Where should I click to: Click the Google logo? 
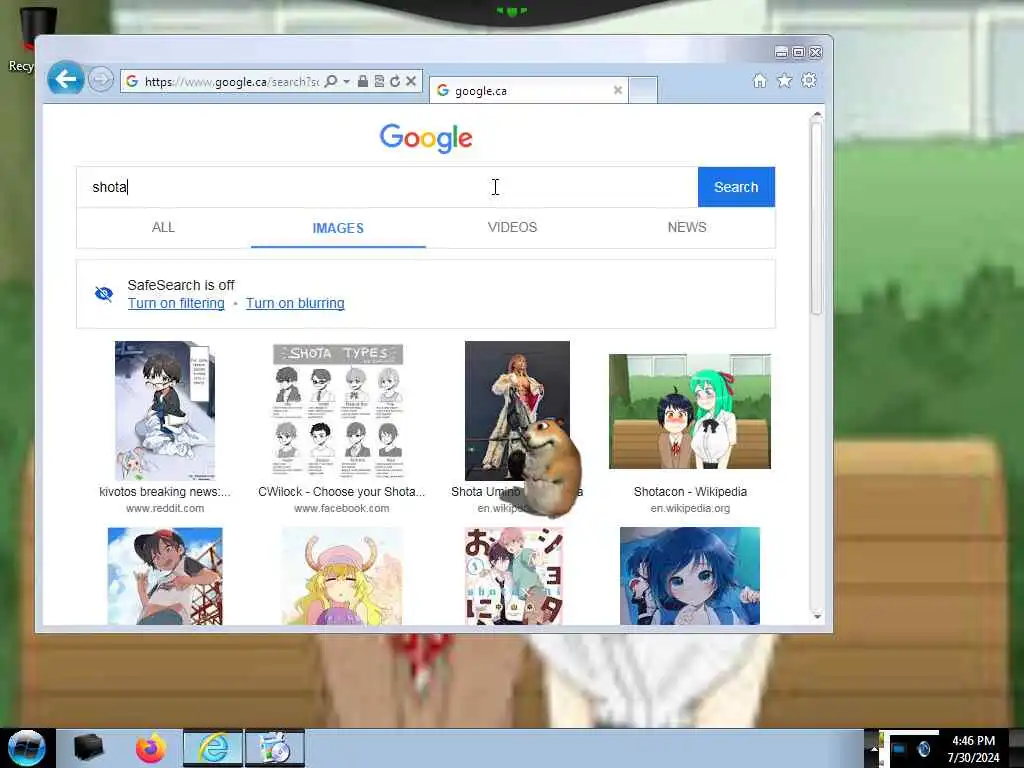pos(426,138)
